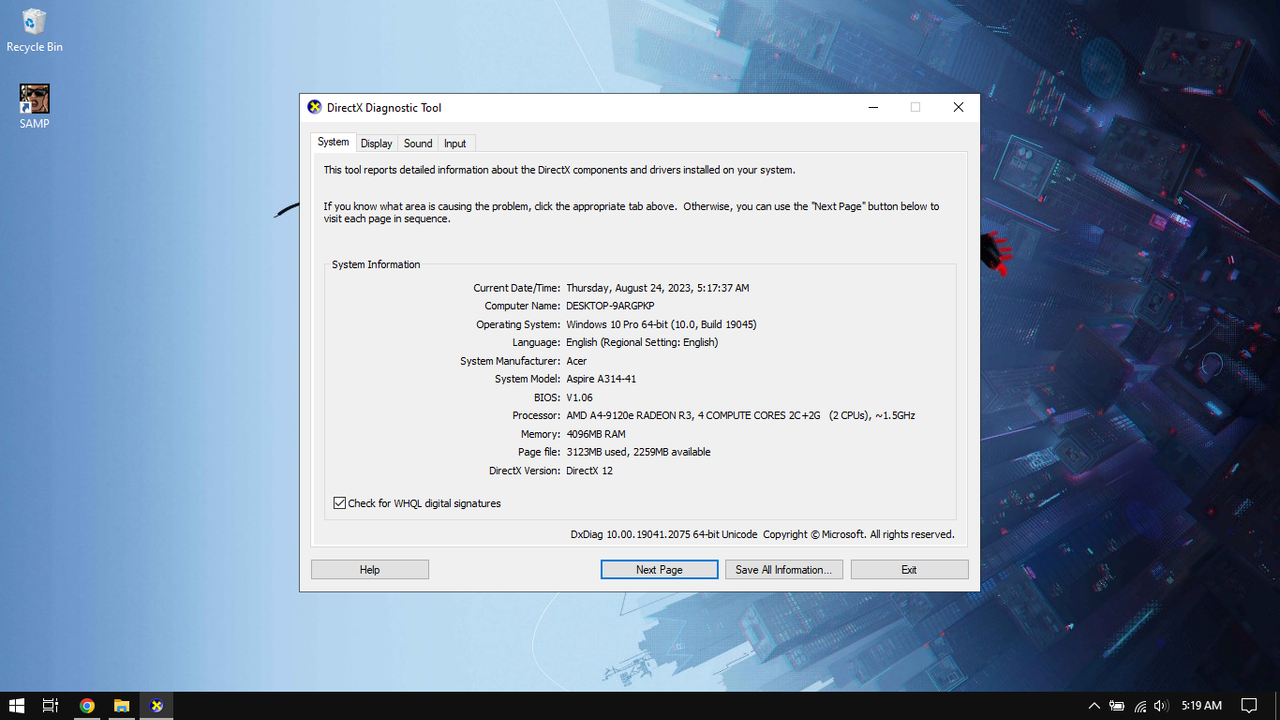Click the Next Page button
Viewport: 1280px width, 720px height.
tap(659, 569)
